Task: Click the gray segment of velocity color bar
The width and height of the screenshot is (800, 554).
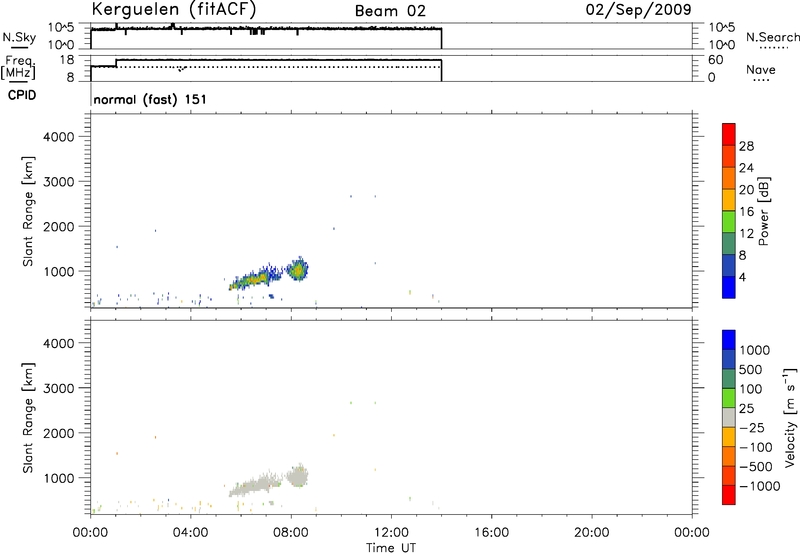Action: (x=729, y=418)
